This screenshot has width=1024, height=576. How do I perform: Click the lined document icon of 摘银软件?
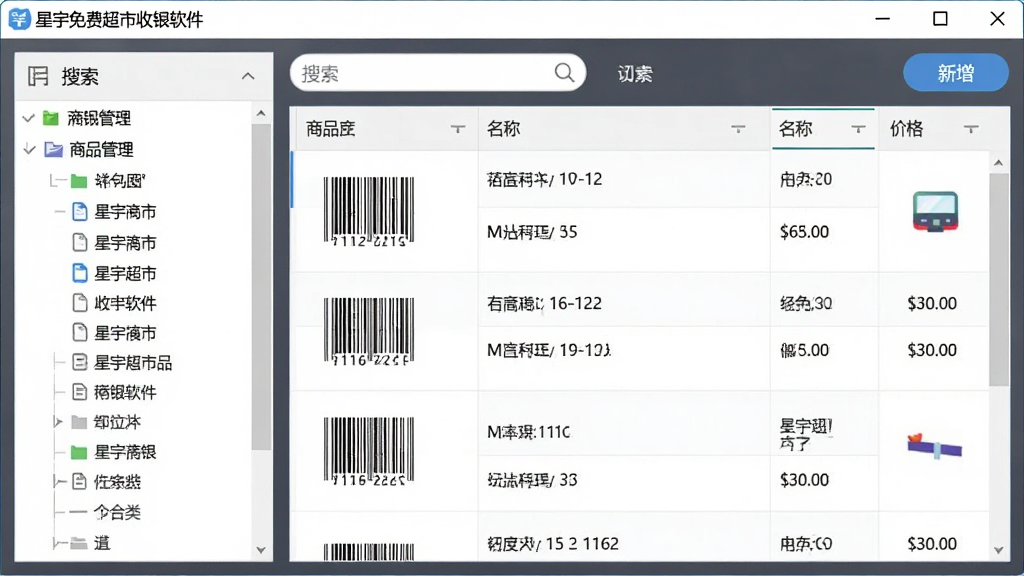pos(80,392)
